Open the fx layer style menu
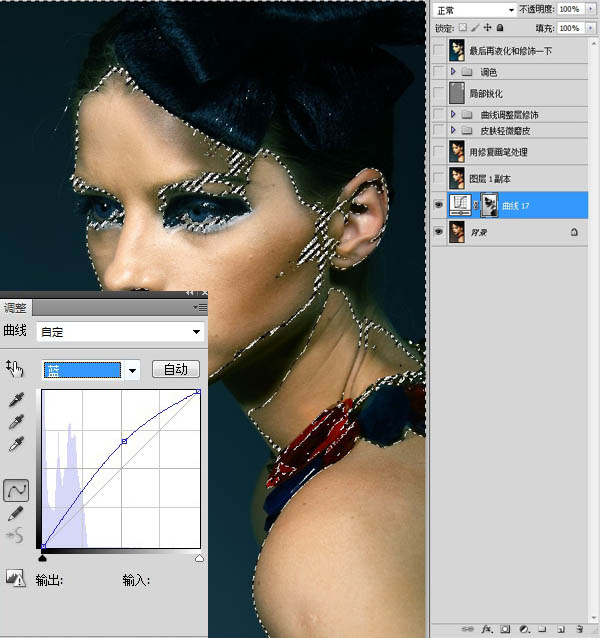This screenshot has width=600, height=638. 487,629
